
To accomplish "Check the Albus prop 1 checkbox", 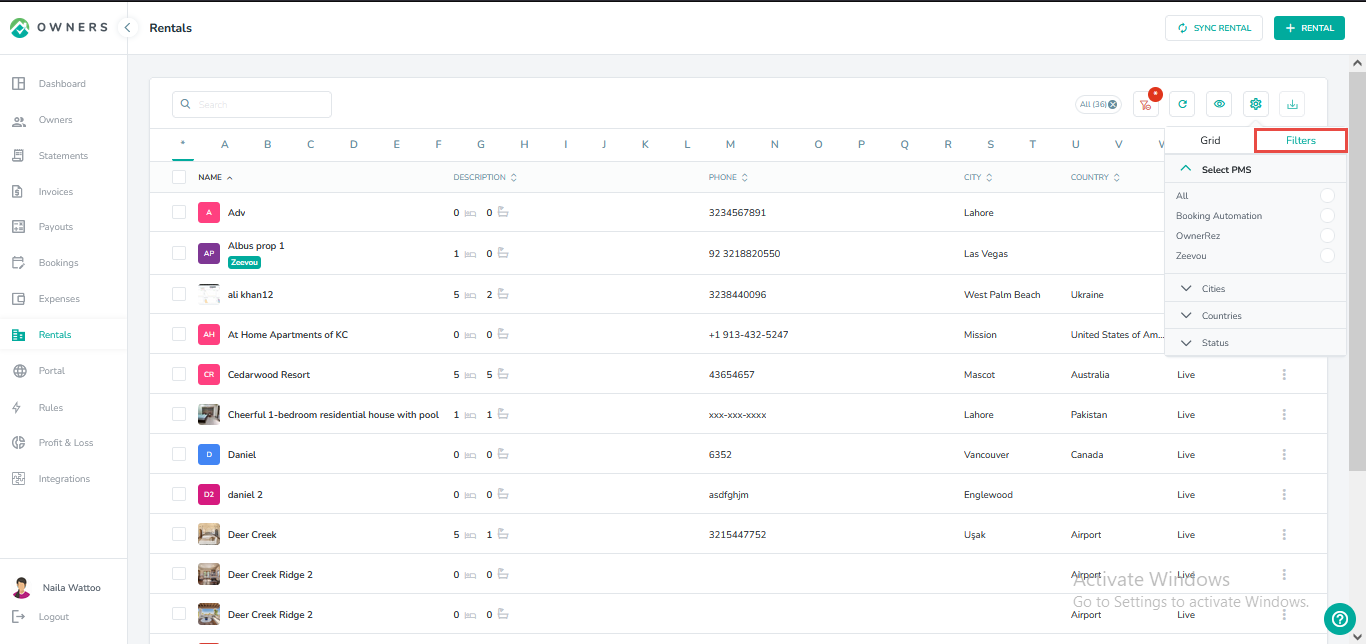I will click(179, 254).
